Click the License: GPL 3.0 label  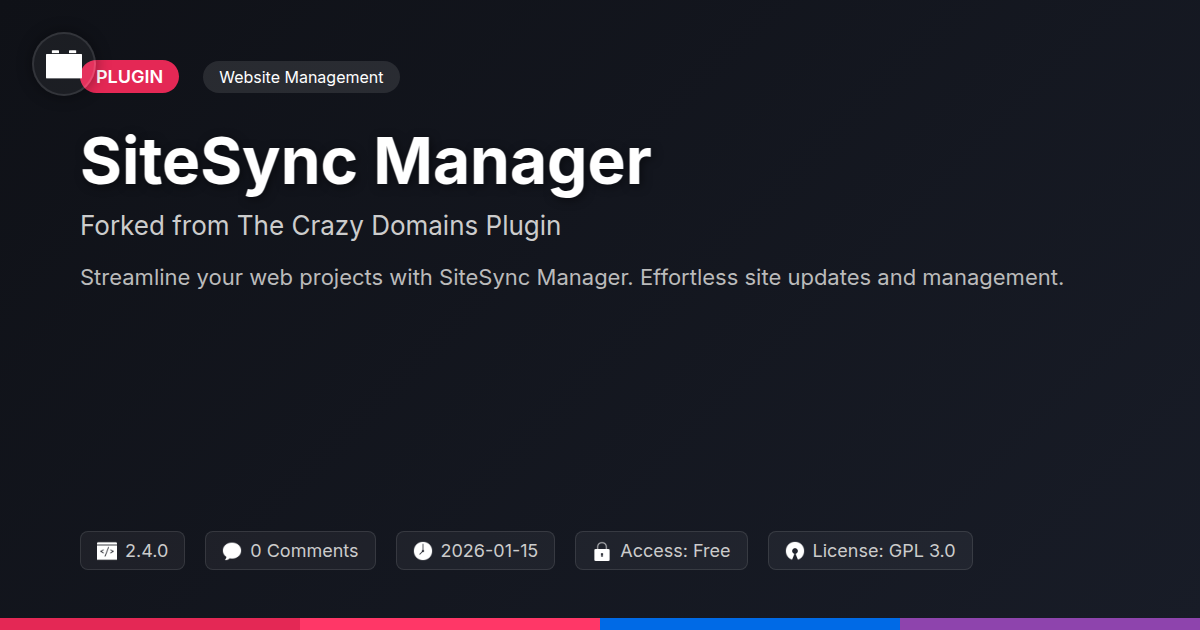(884, 551)
